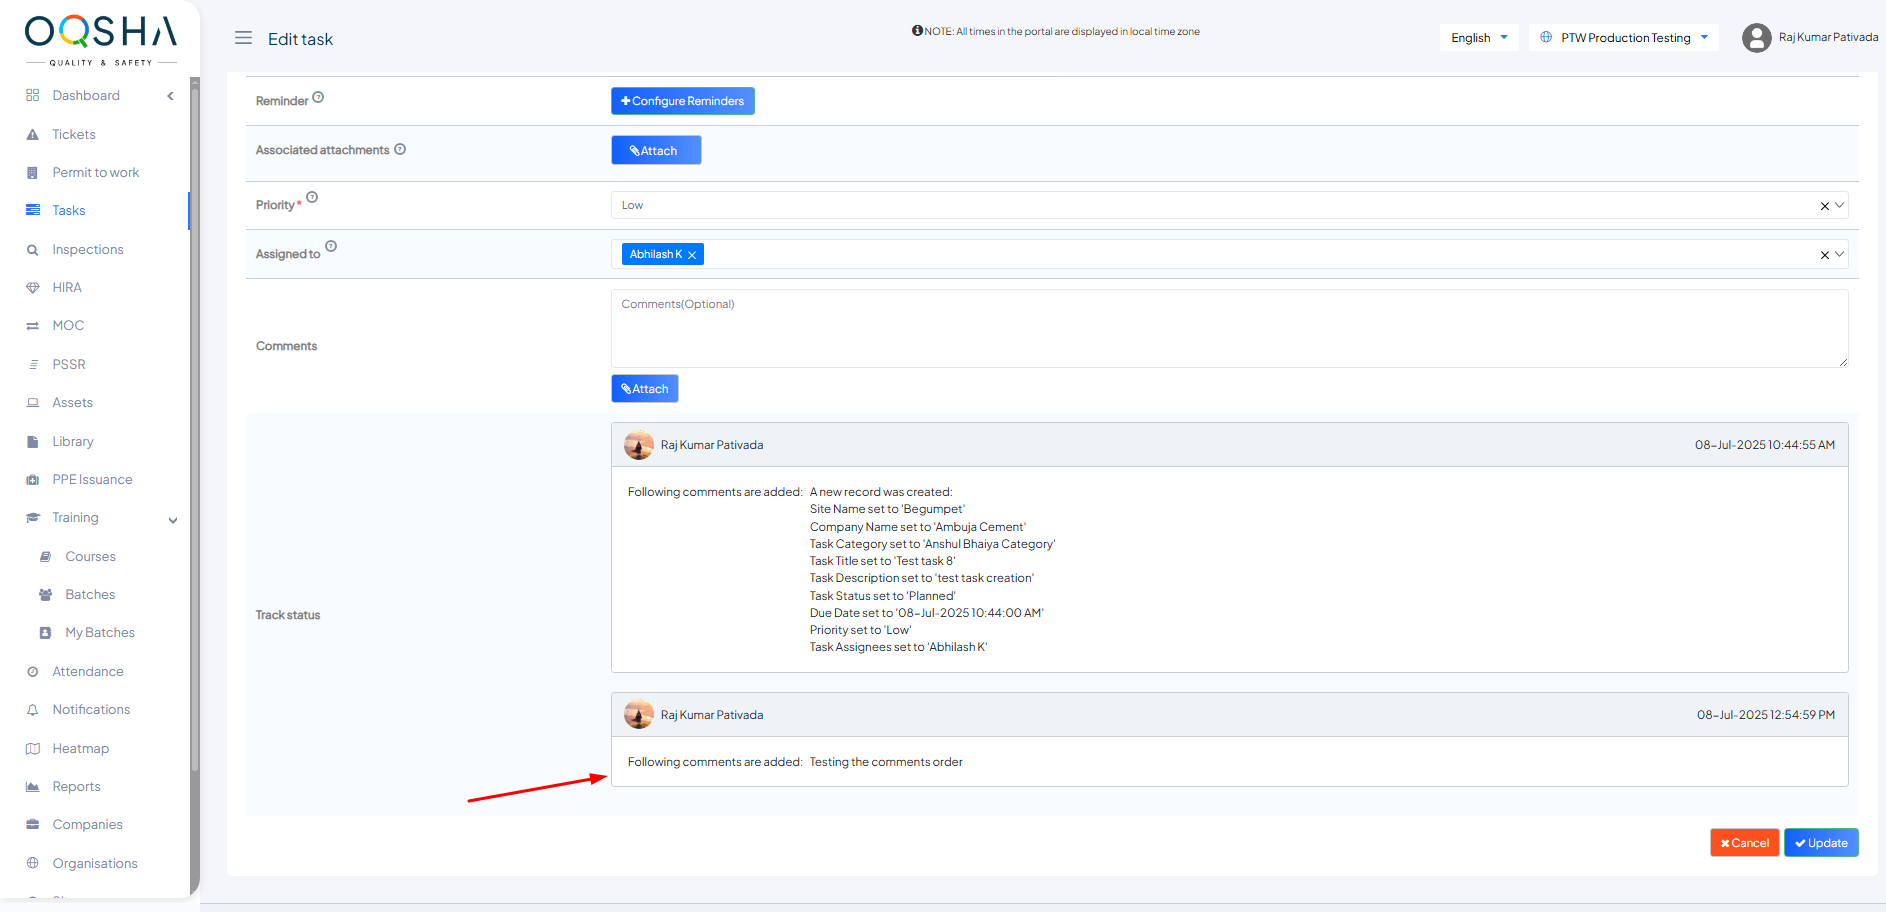Image resolution: width=1886 pixels, height=912 pixels.
Task: Go to Inspections in sidebar
Action: (88, 250)
